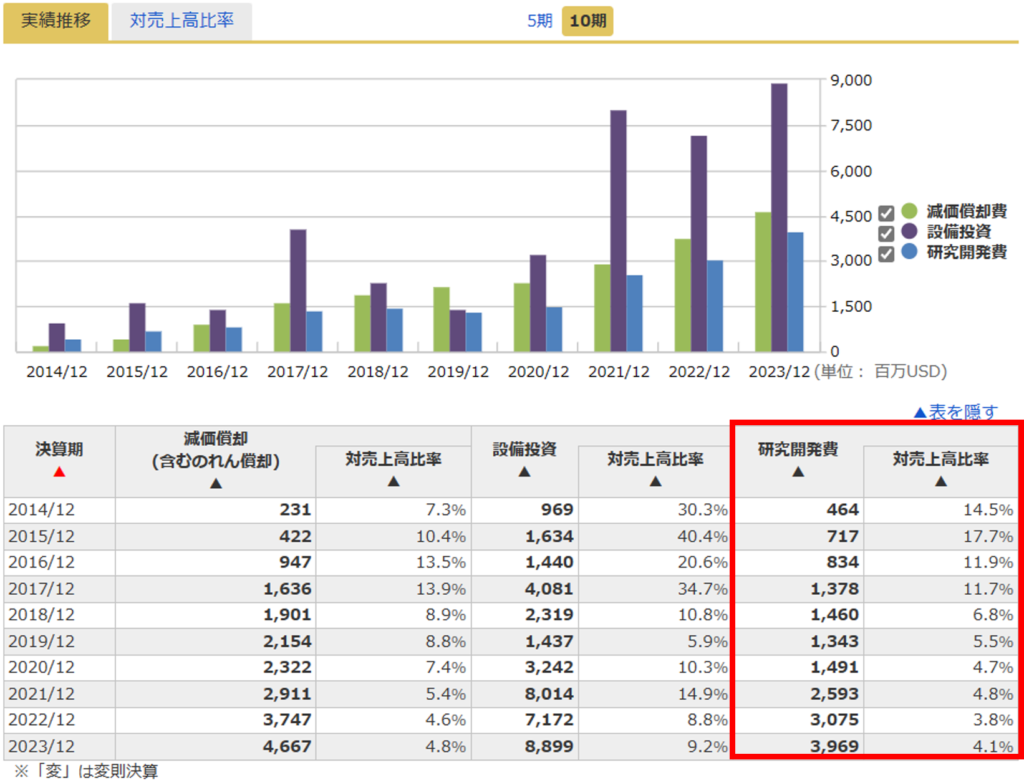
Task: Show the 5期 period view
Action: pyautogui.click(x=539, y=20)
